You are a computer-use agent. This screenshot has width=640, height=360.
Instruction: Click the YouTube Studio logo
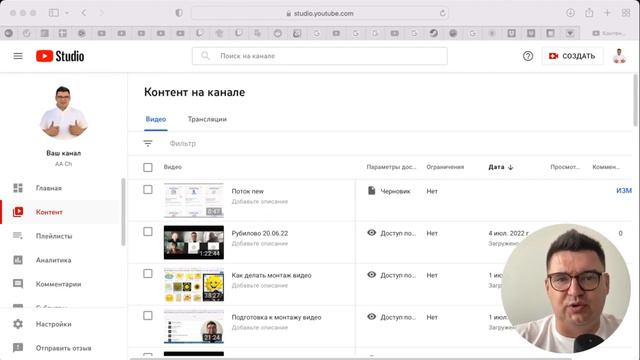tap(60, 56)
